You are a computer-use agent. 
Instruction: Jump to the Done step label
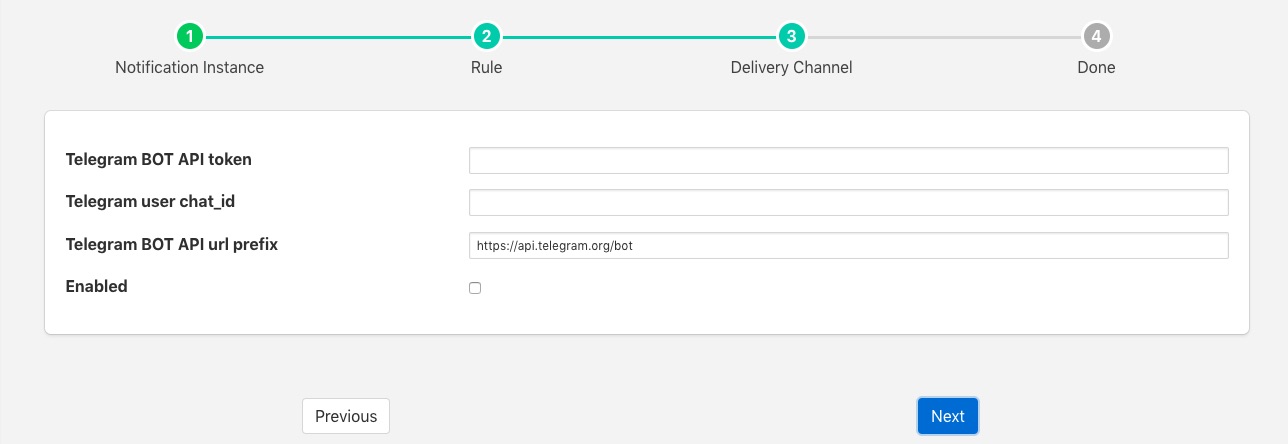coord(1096,68)
